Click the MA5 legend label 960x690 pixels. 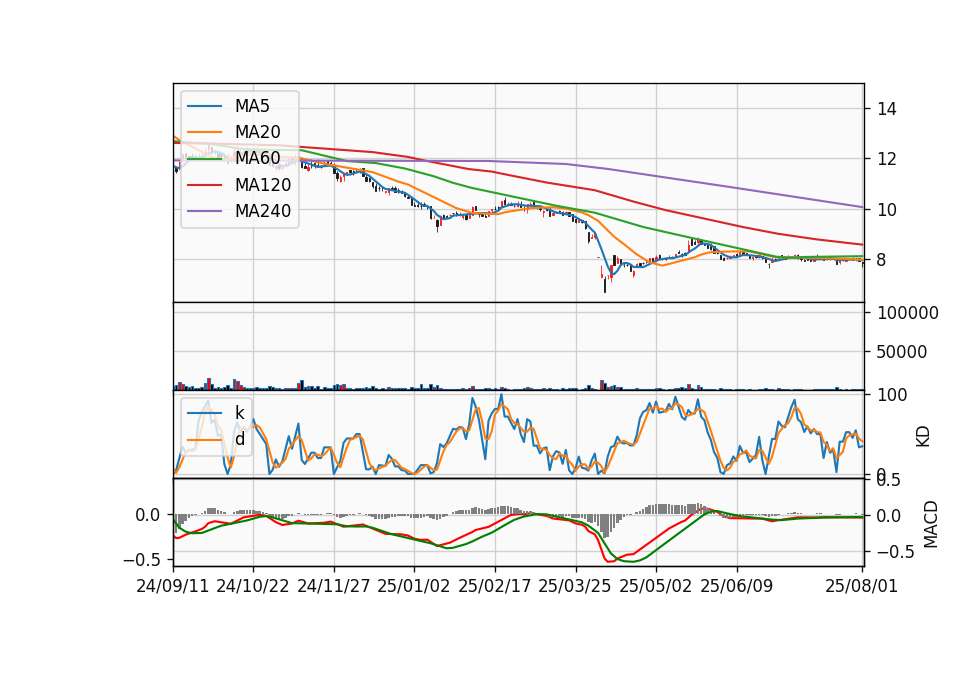(252, 106)
